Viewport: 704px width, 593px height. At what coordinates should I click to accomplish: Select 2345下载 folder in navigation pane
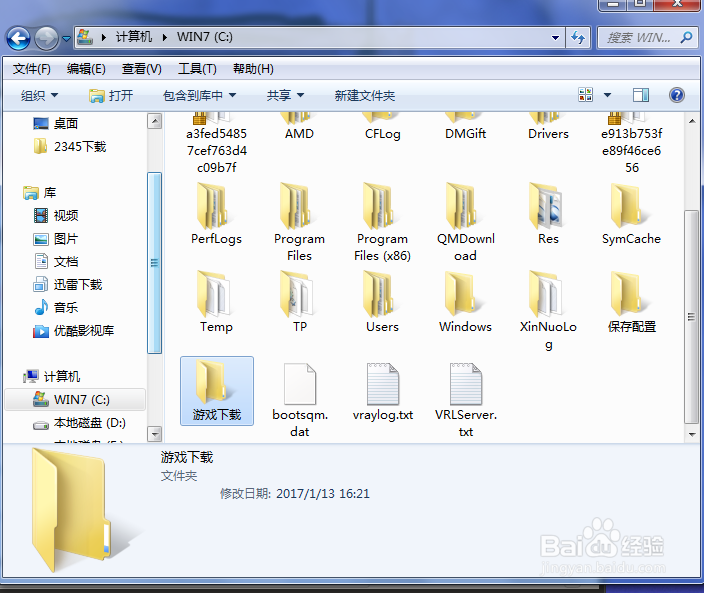pos(70,146)
